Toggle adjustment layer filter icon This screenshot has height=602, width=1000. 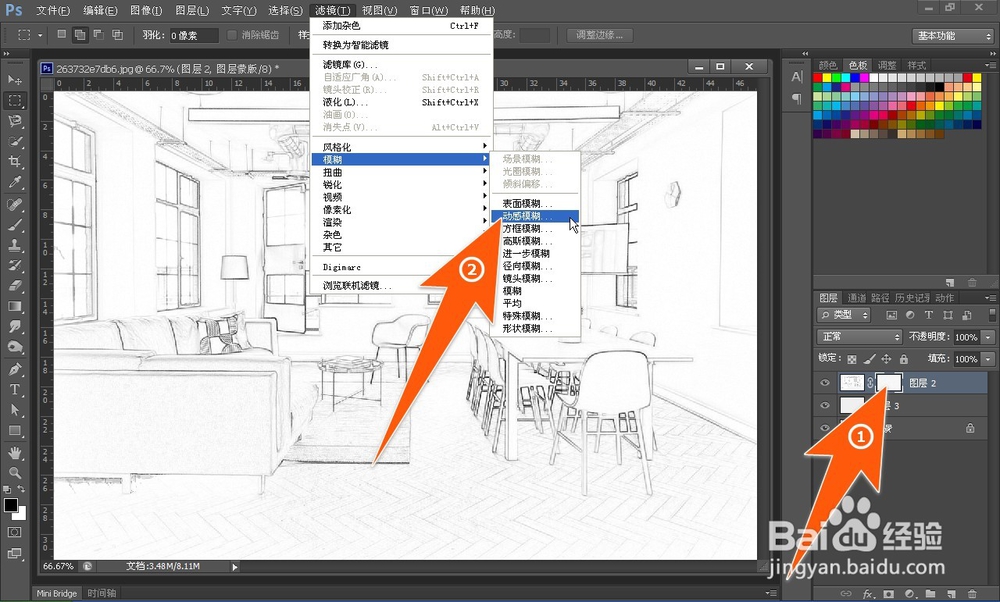click(910, 315)
